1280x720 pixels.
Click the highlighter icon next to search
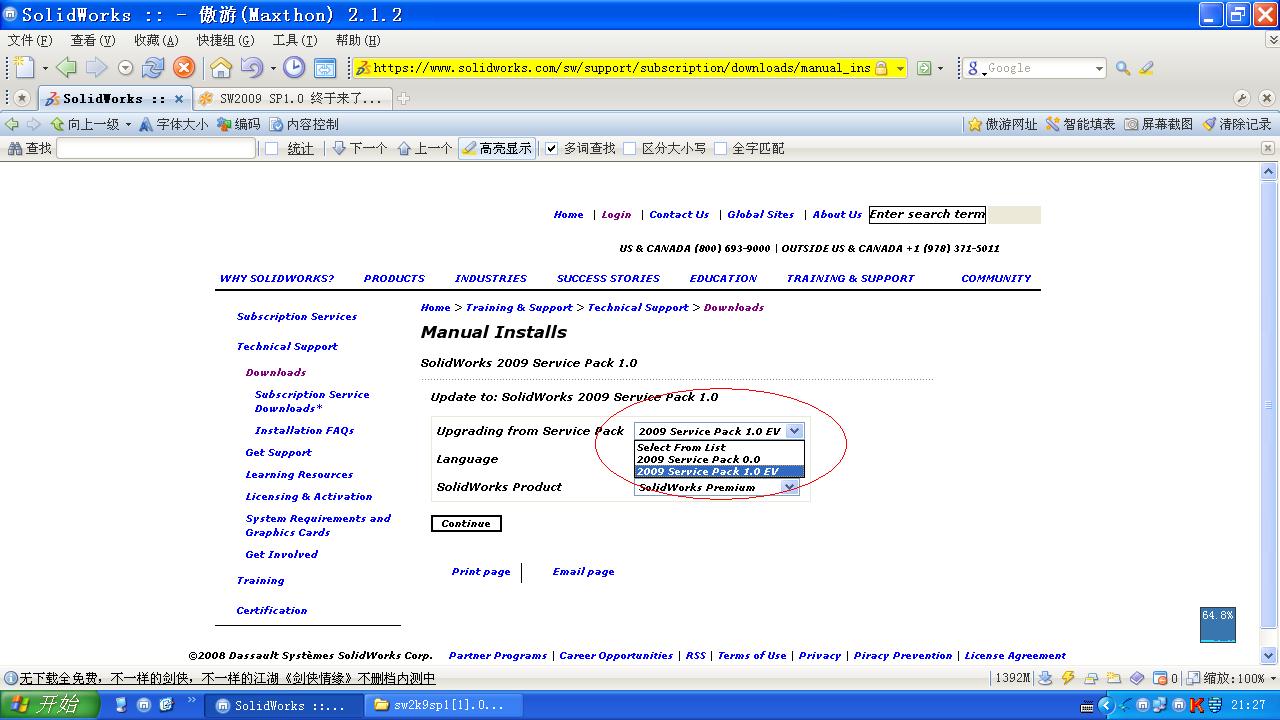[x=1146, y=68]
